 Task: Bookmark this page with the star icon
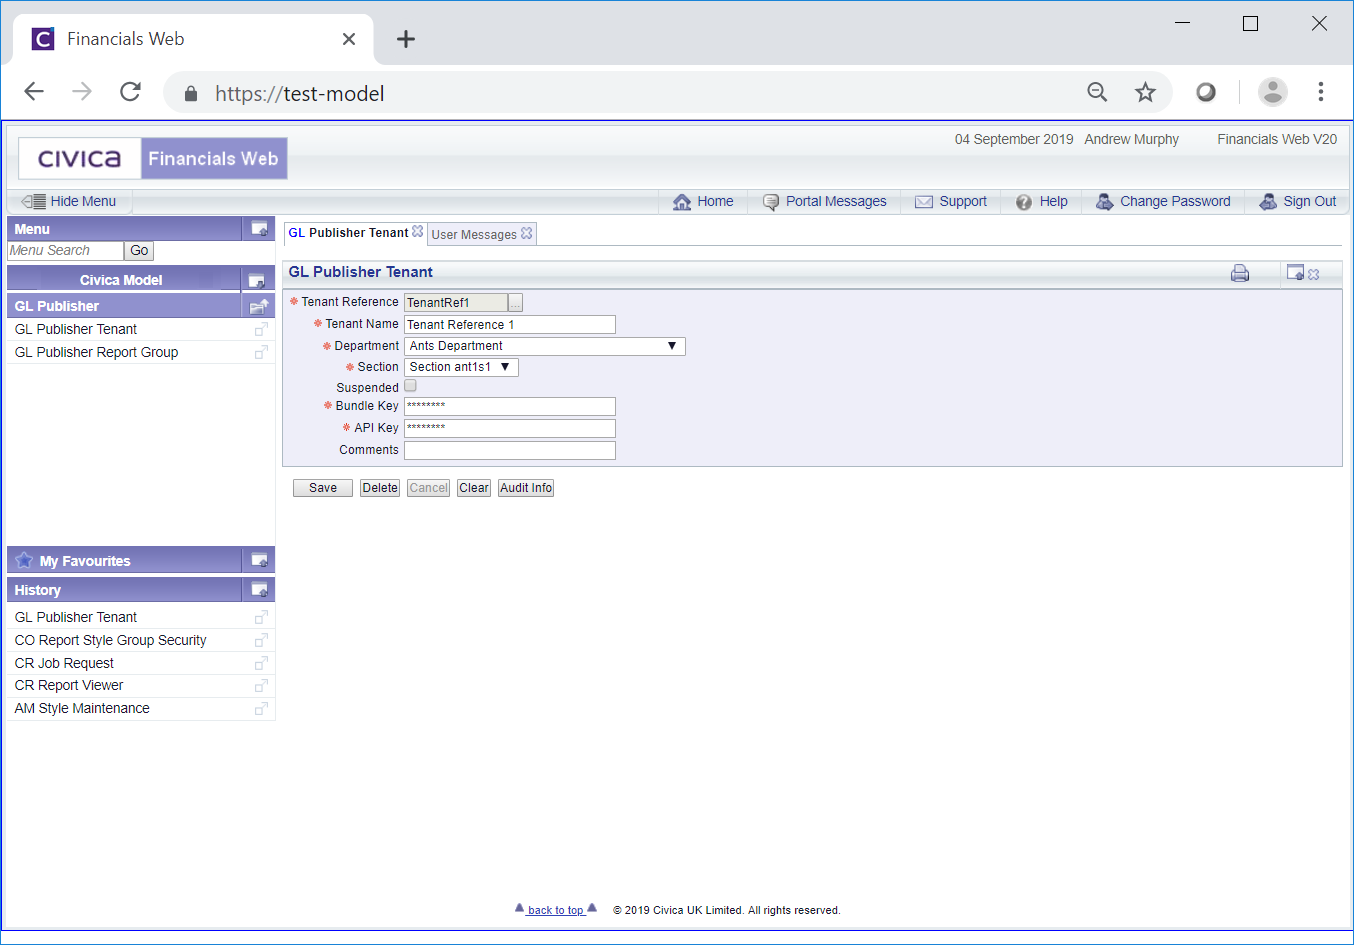click(1145, 93)
